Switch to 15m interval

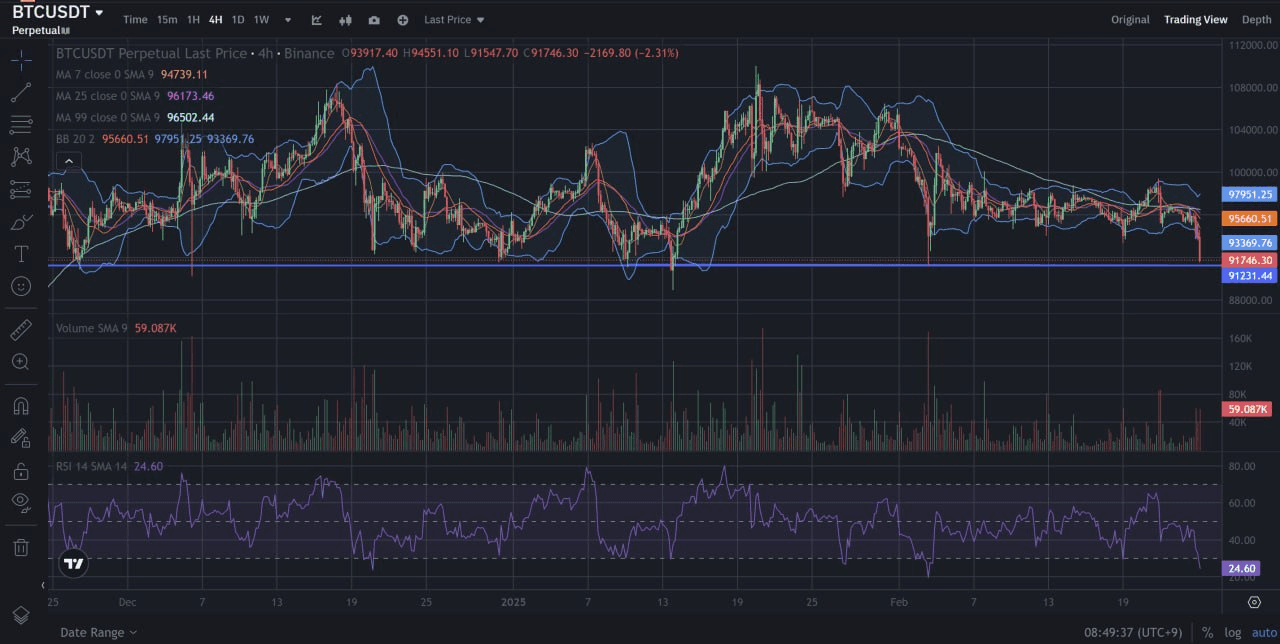[x=167, y=20]
